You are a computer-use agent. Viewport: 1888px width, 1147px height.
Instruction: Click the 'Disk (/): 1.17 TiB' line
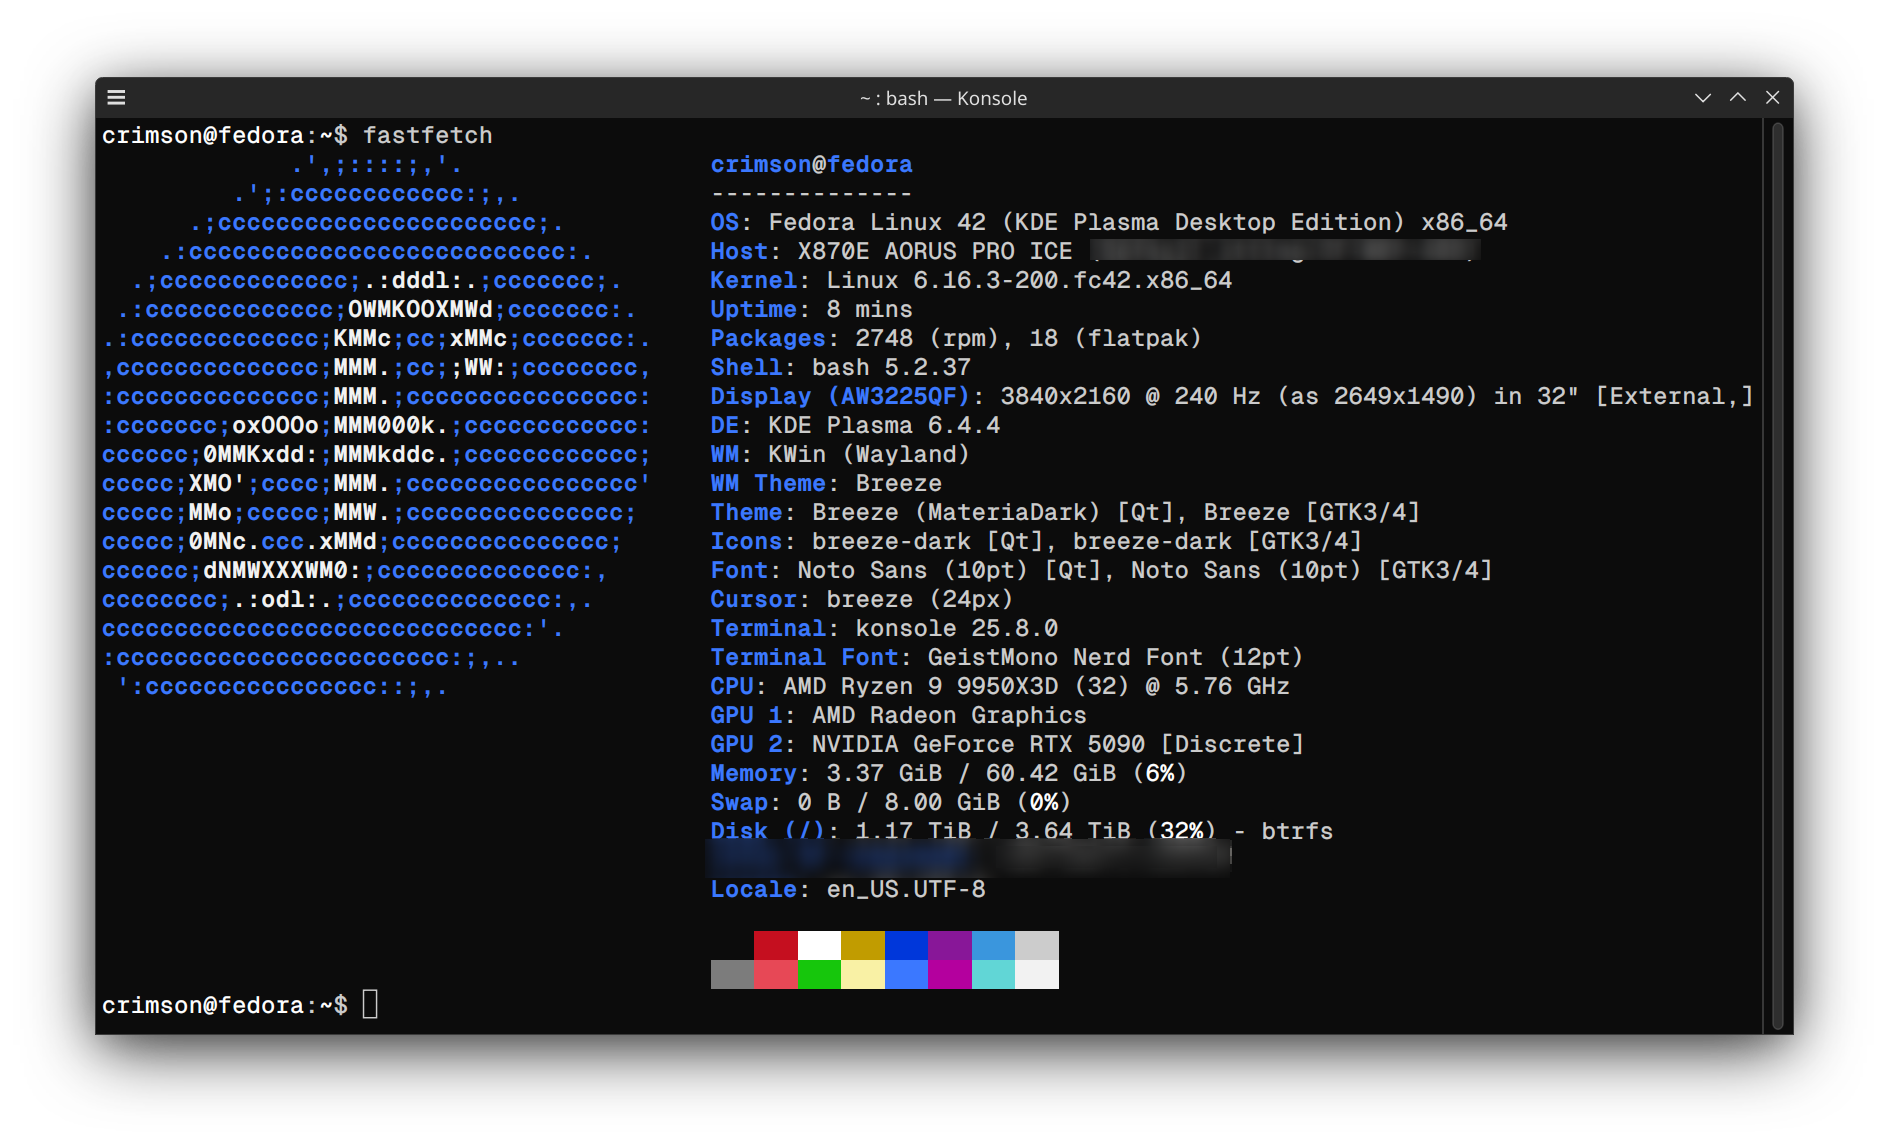[1022, 831]
